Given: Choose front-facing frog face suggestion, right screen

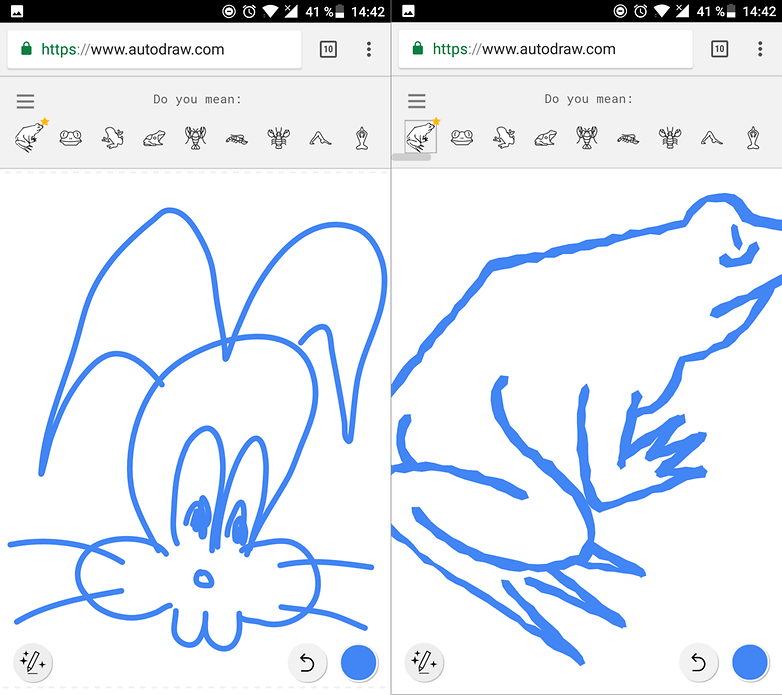Looking at the screenshot, I should click(462, 137).
